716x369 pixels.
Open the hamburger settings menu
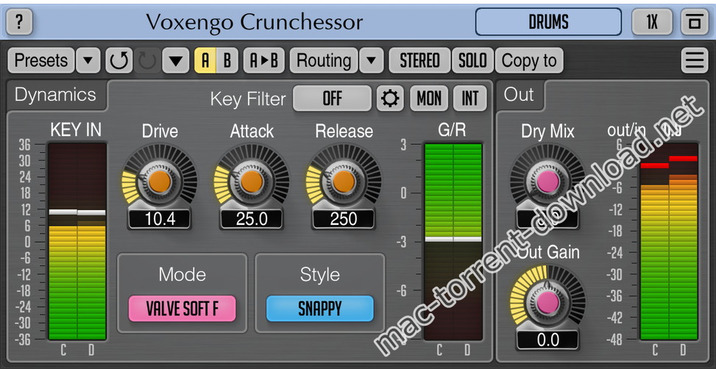coord(695,60)
